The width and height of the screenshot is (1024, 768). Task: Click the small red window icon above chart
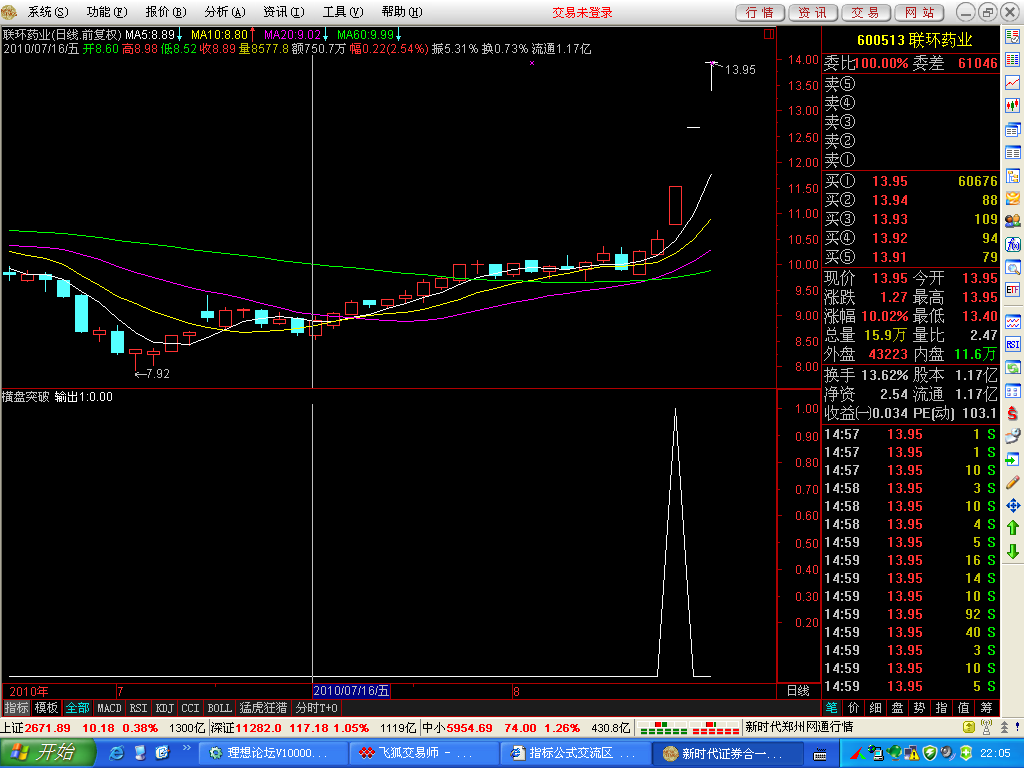pos(769,34)
